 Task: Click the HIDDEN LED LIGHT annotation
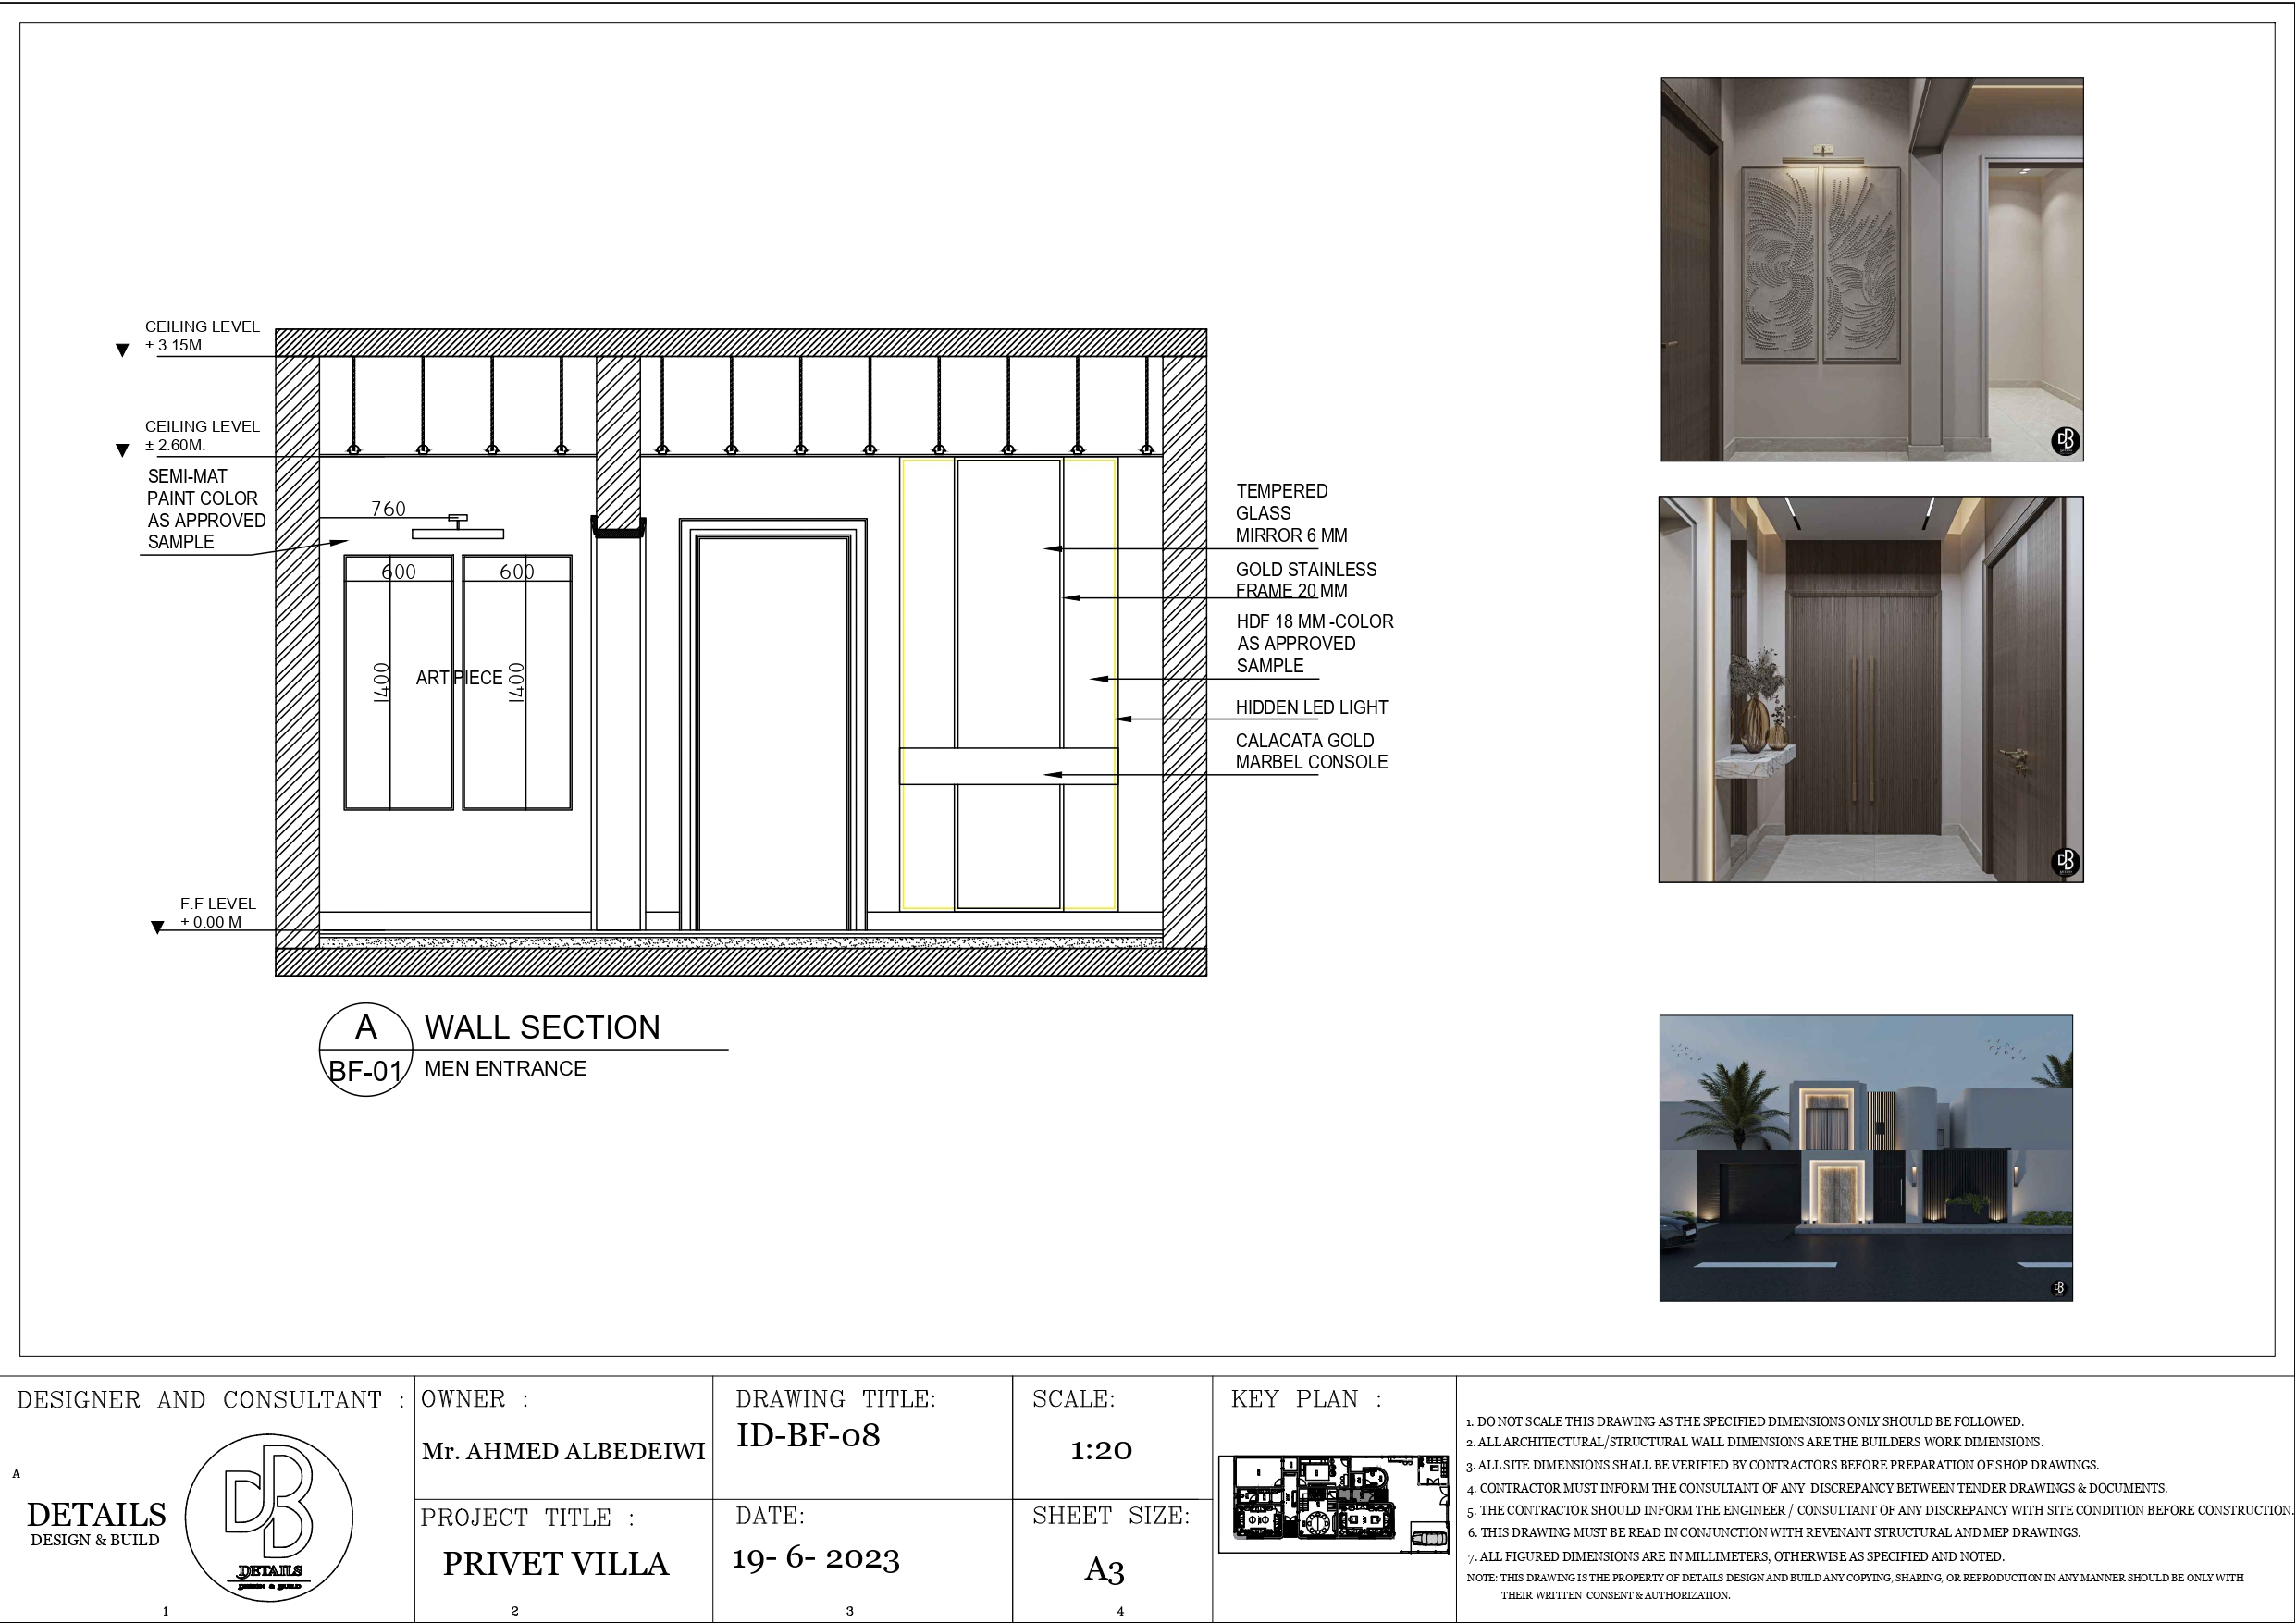click(1311, 708)
